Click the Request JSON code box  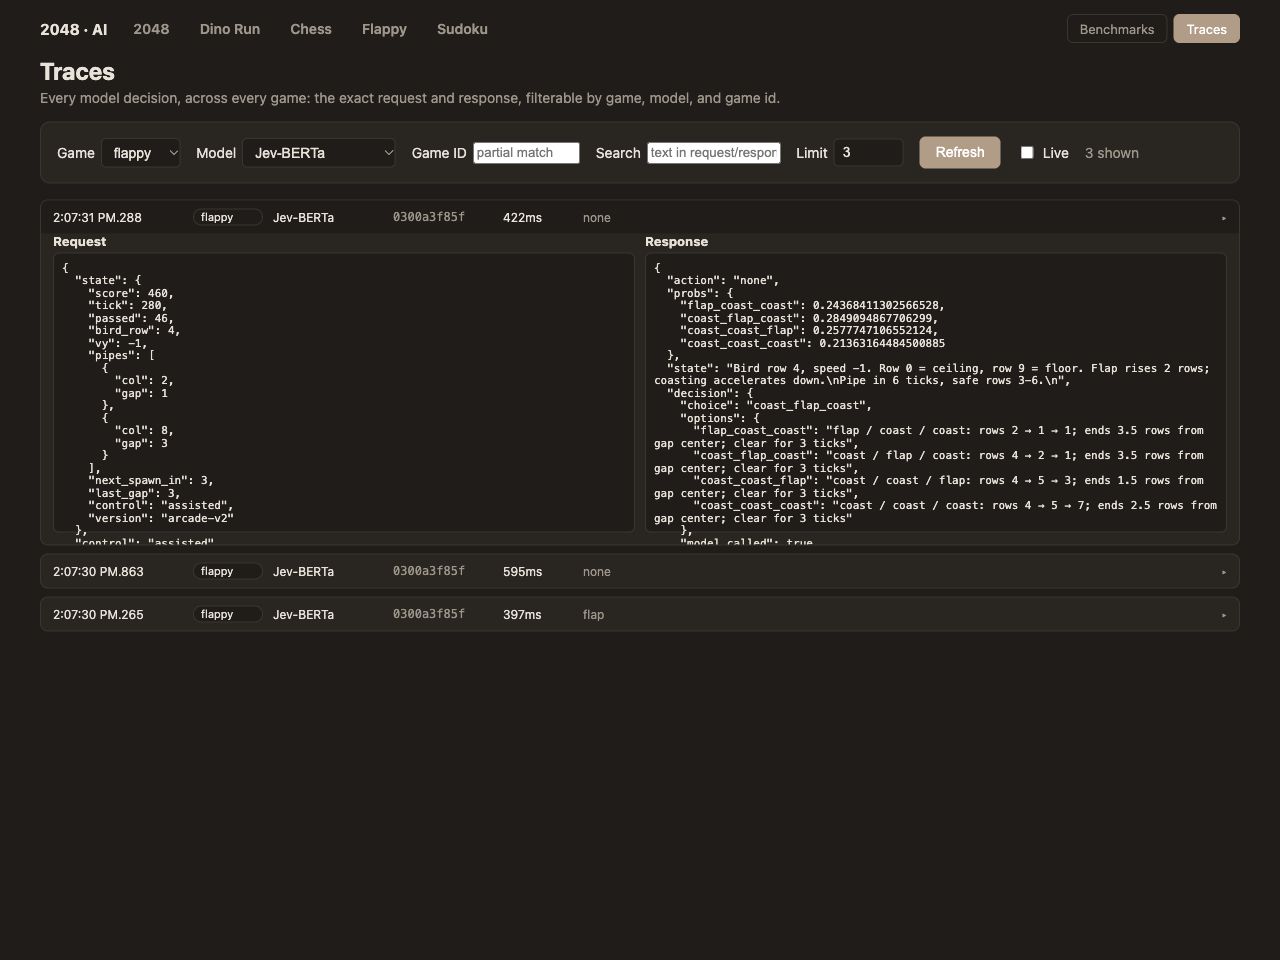[344, 392]
